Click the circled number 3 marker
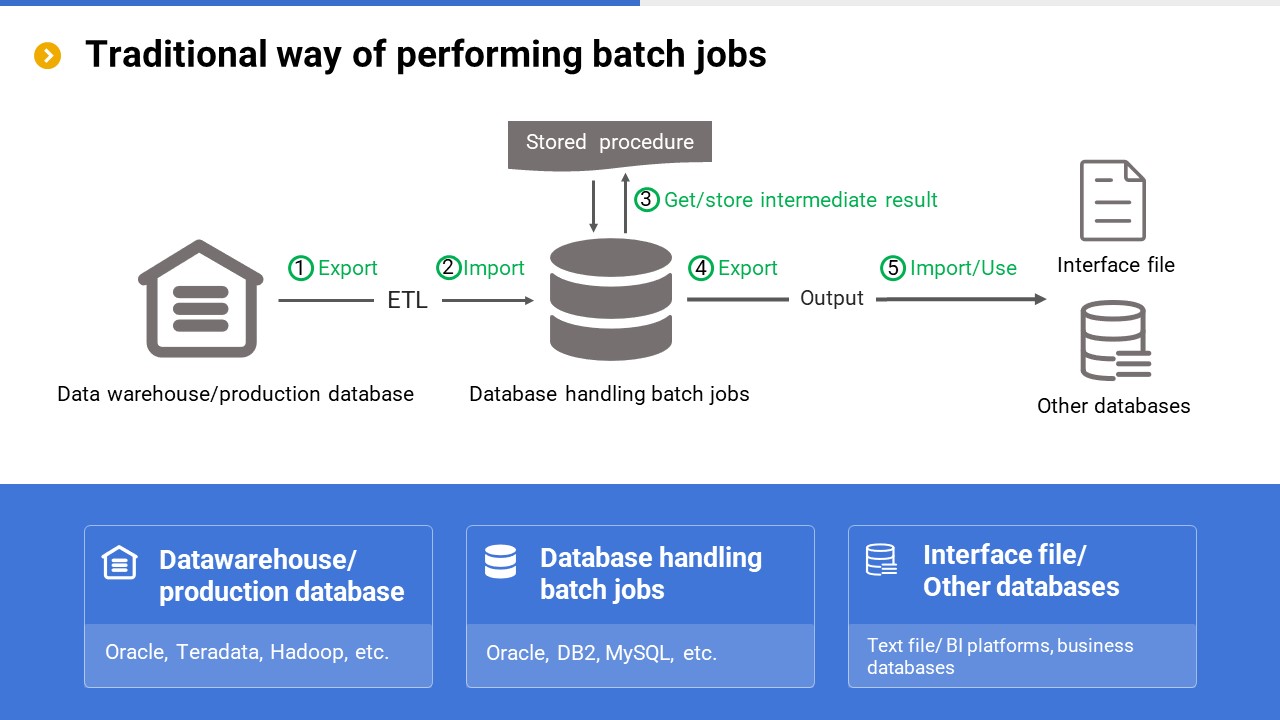The image size is (1280, 720). pyautogui.click(x=646, y=200)
